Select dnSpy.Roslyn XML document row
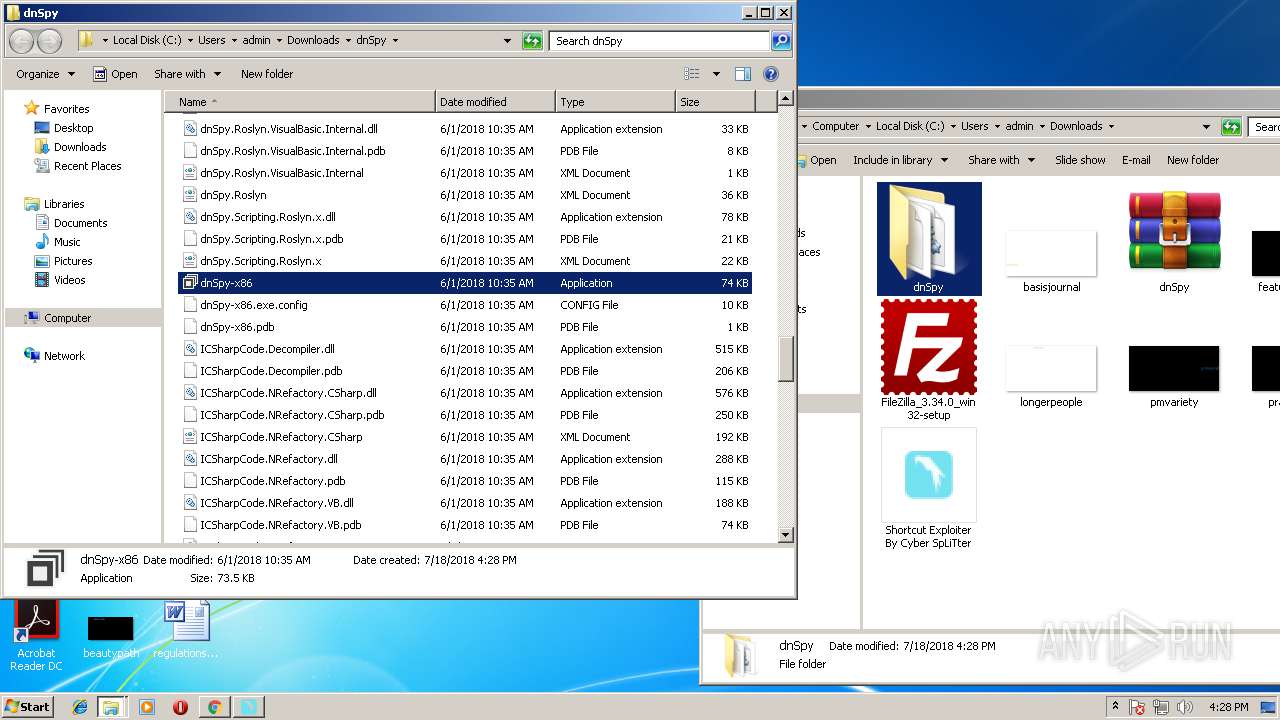1280x720 pixels. [465, 195]
